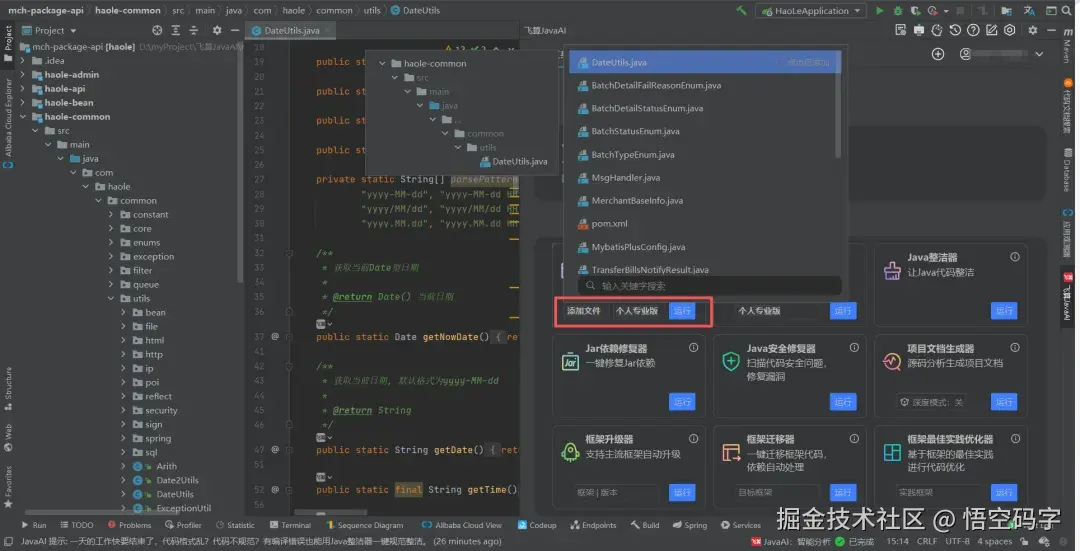Expand the haole-admin module node
This screenshot has height=551, width=1080.
tap(23, 74)
